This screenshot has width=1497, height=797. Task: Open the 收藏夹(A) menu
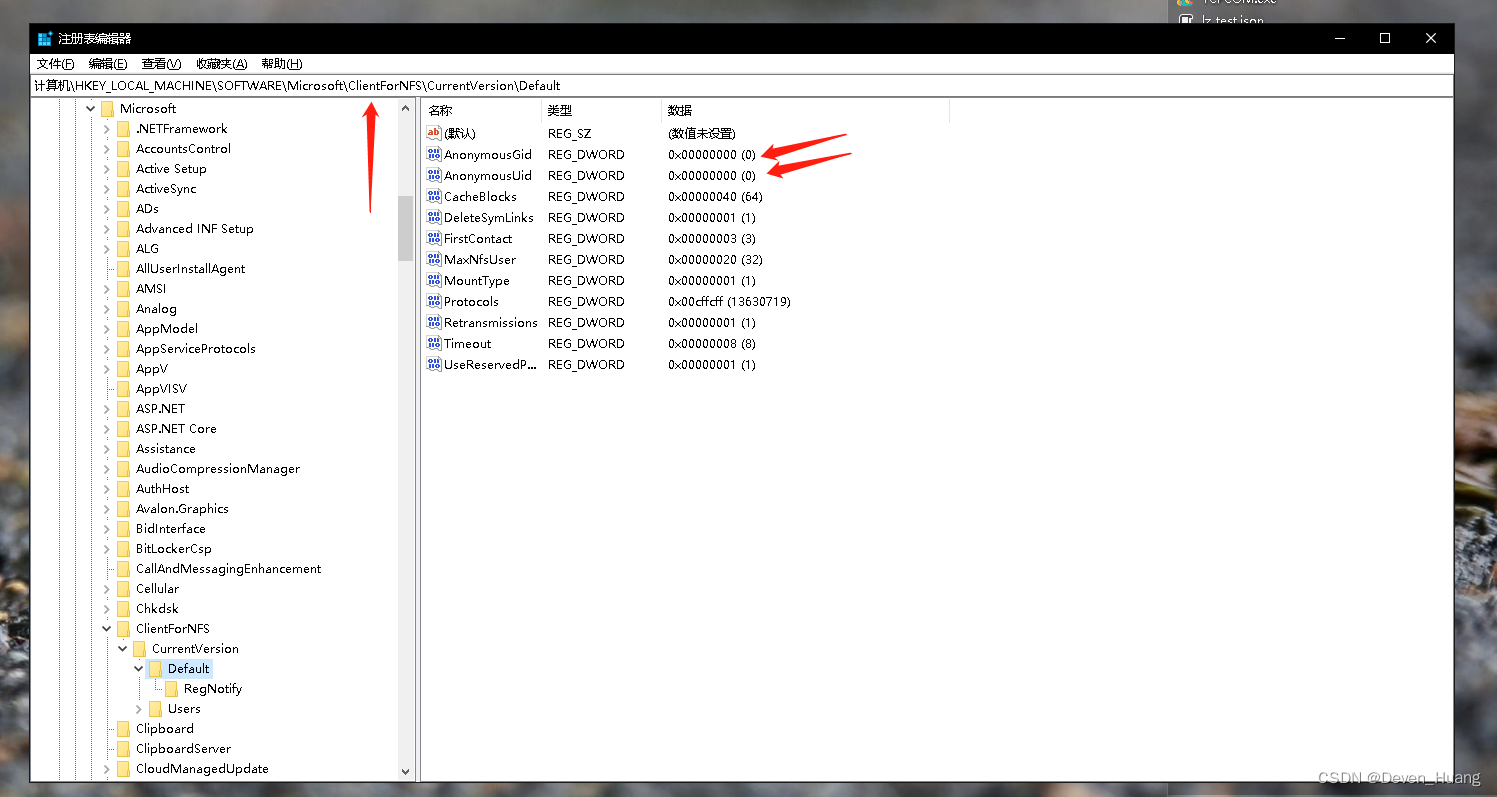tap(220, 63)
